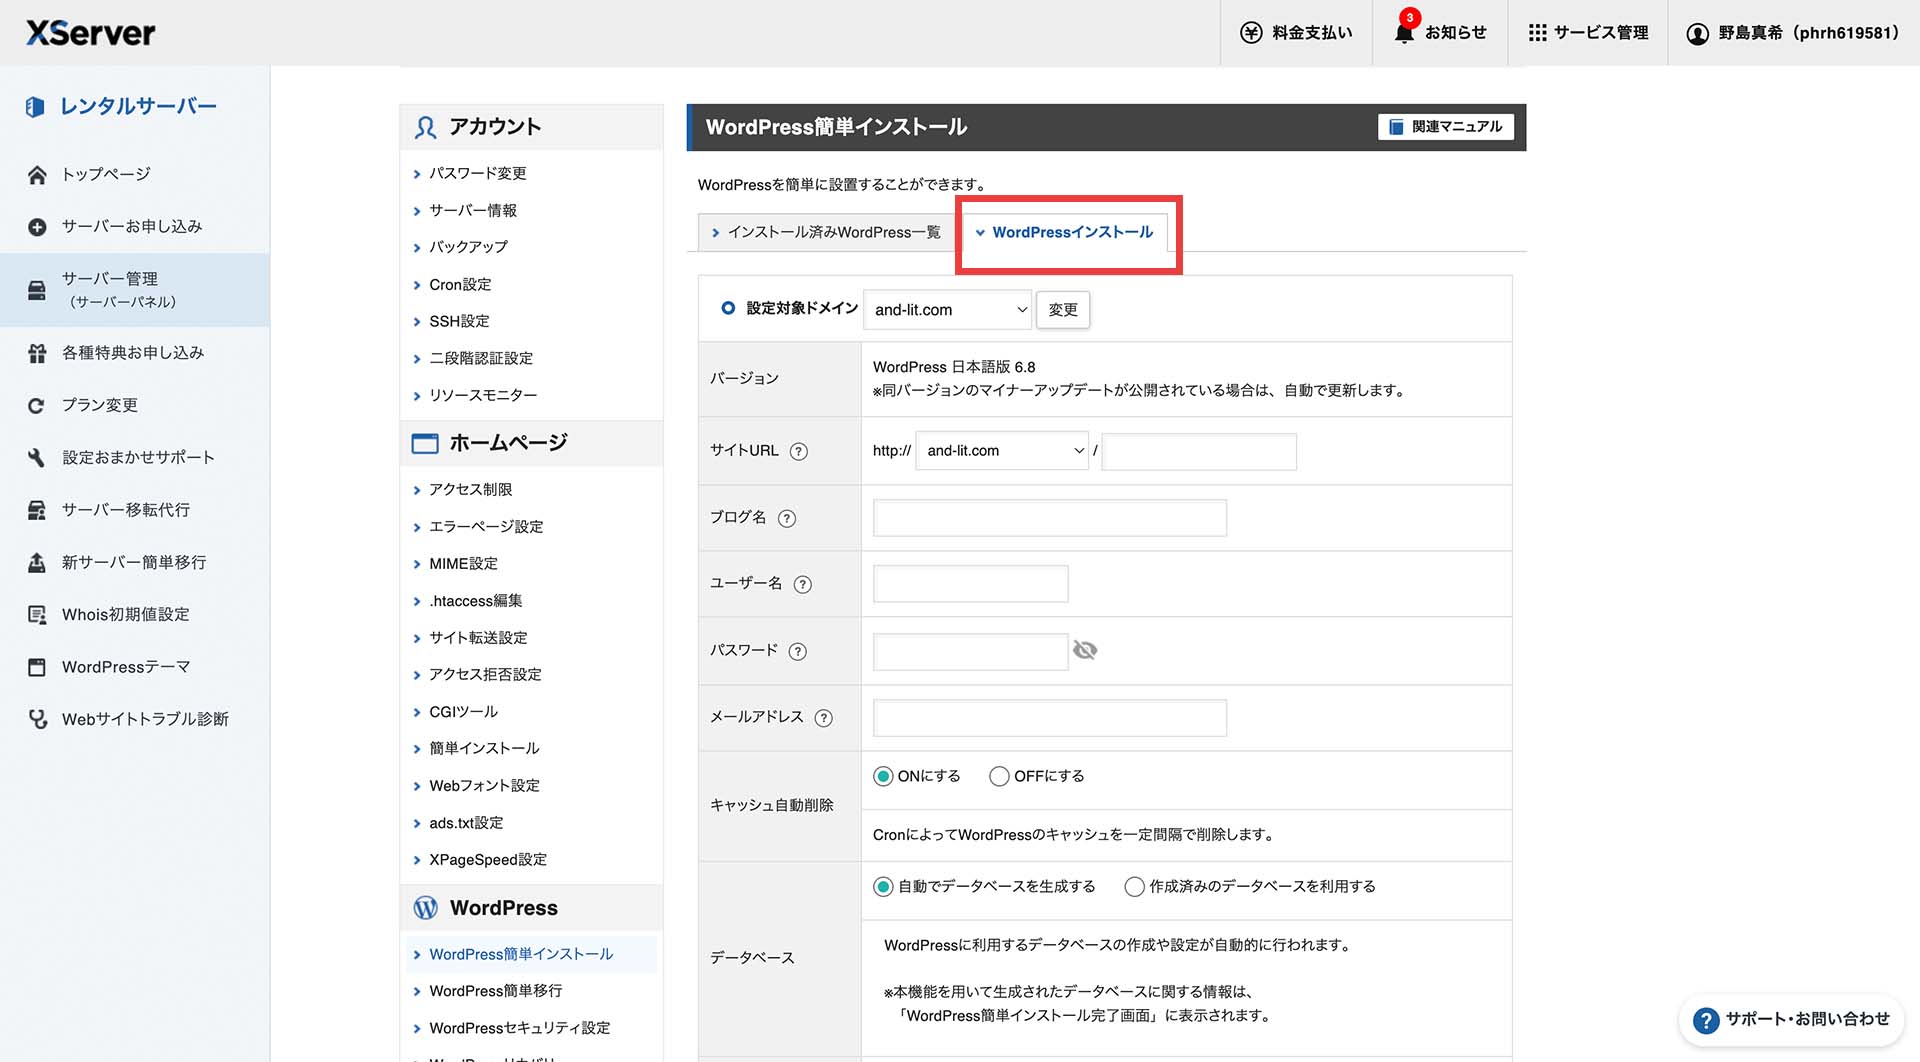This screenshot has height=1062, width=1920.
Task: Open the WordPress簡単インストール sidebar link
Action: click(x=521, y=954)
